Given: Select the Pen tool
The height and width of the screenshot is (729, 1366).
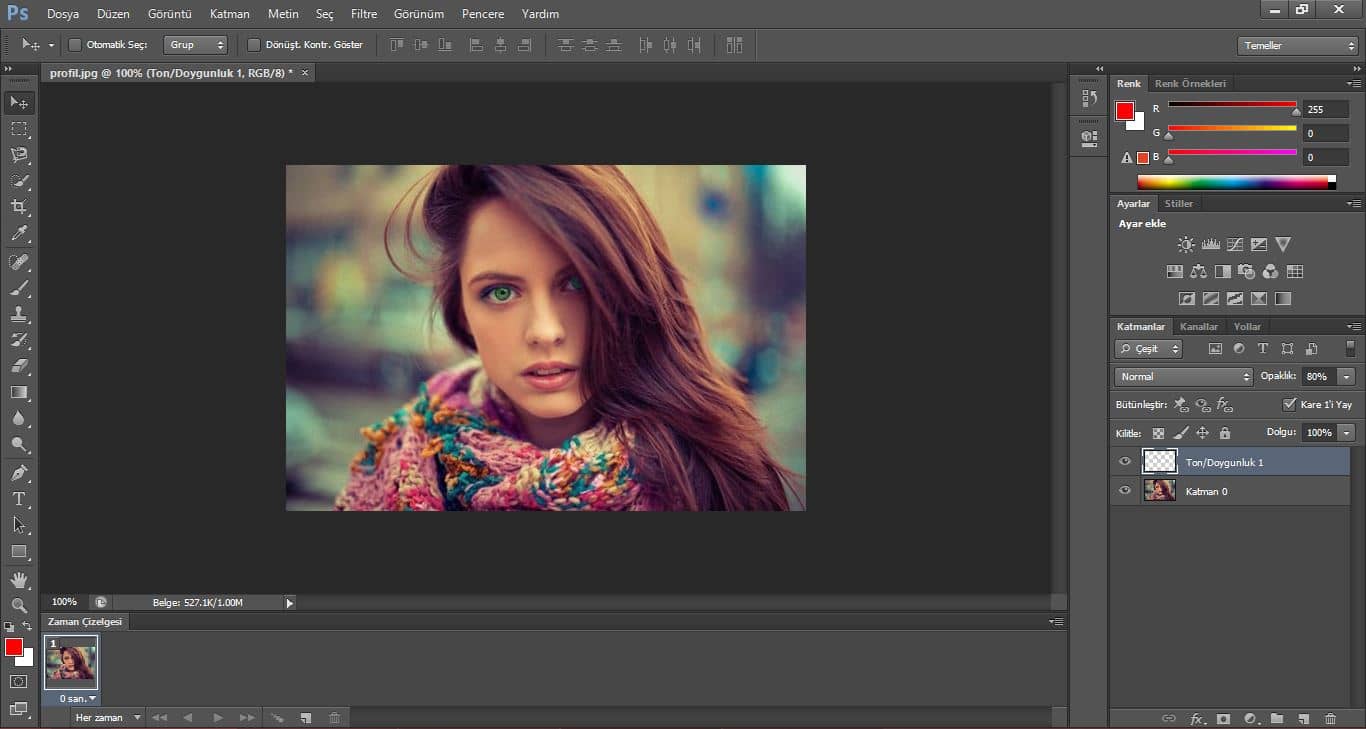Looking at the screenshot, I should [19, 472].
